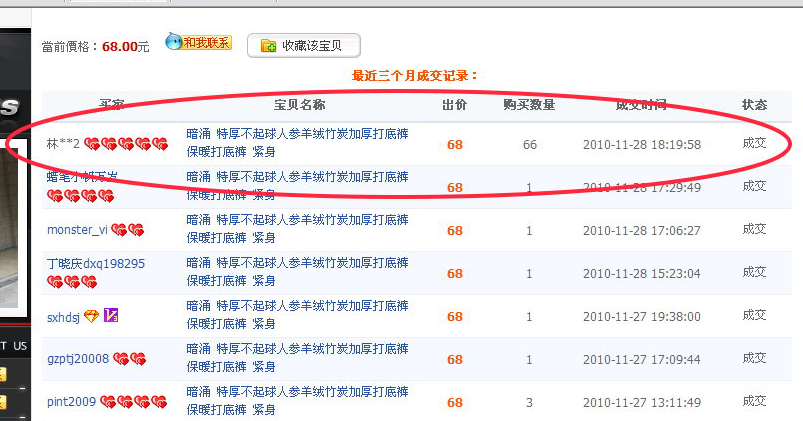This screenshot has width=803, height=421.
Task: Open buyer pint2009 profile link
Action: click(x=71, y=402)
